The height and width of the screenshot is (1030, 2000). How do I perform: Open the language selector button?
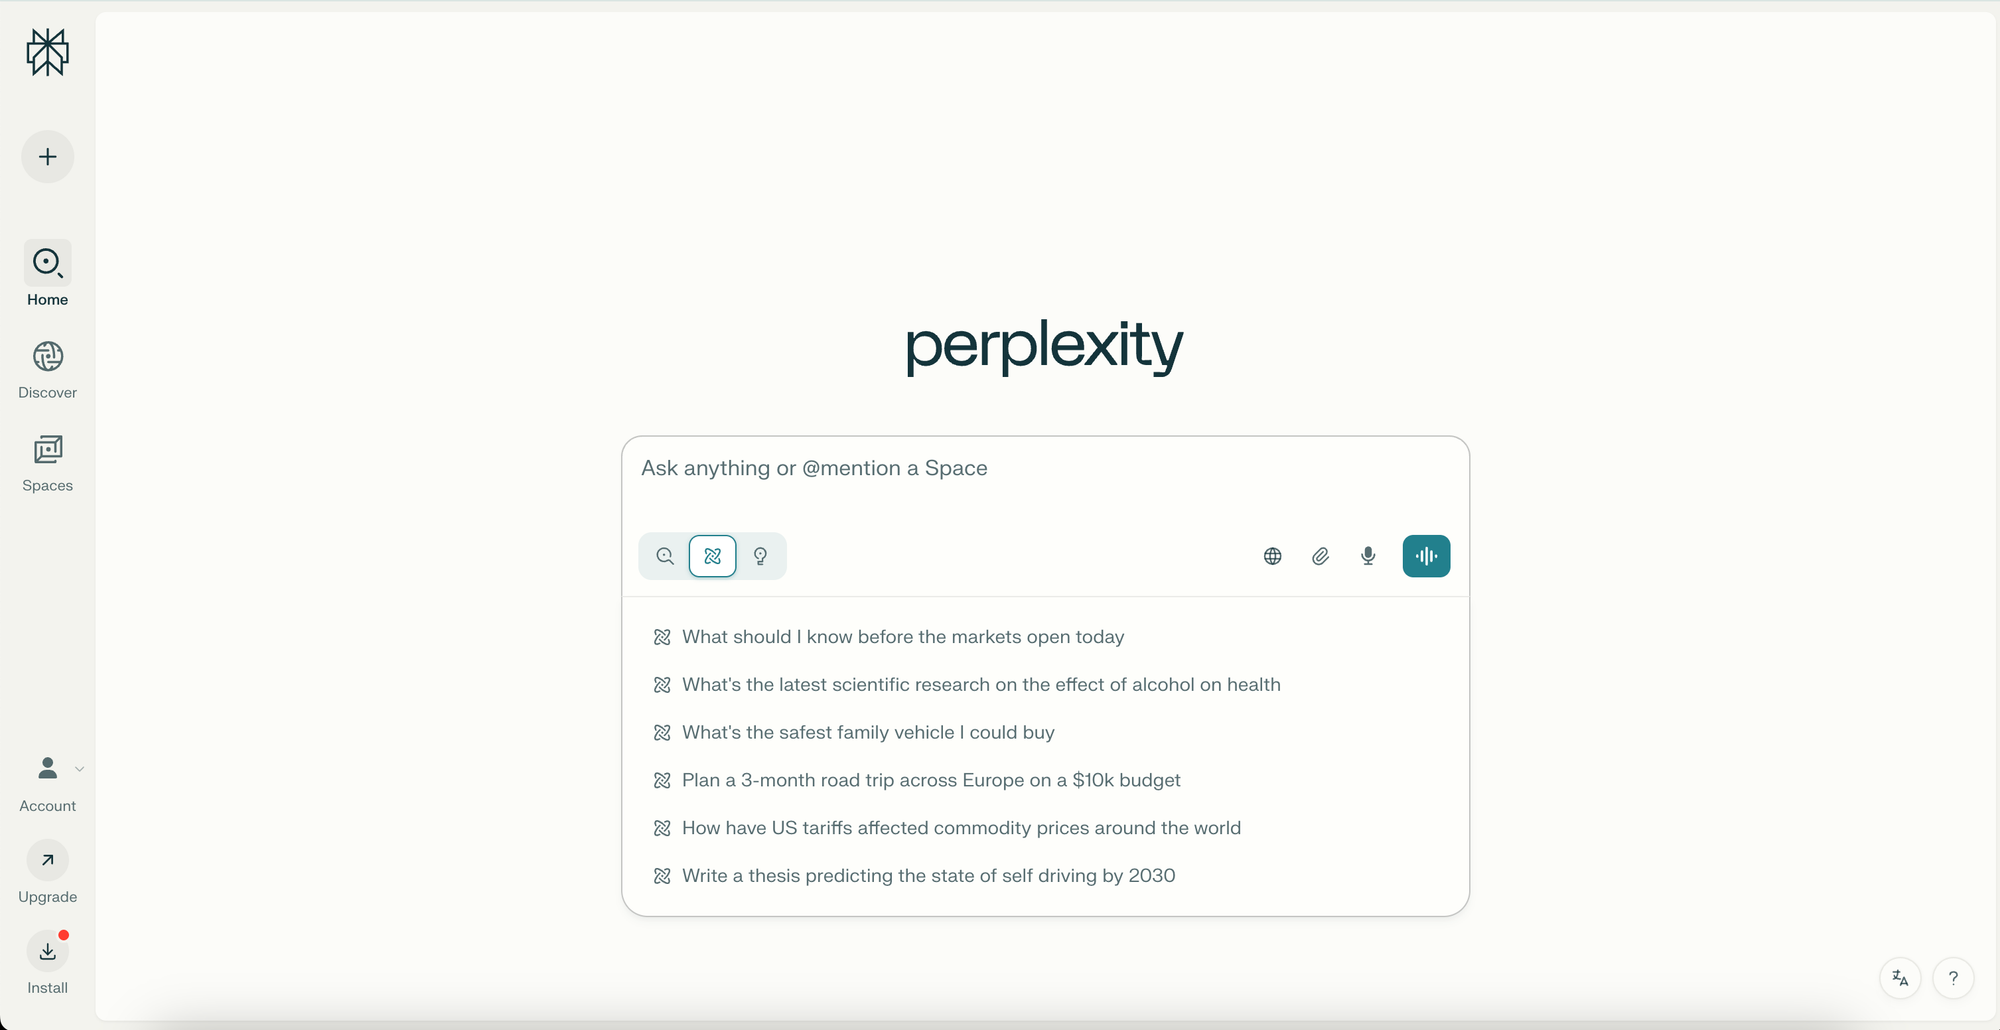(1899, 978)
